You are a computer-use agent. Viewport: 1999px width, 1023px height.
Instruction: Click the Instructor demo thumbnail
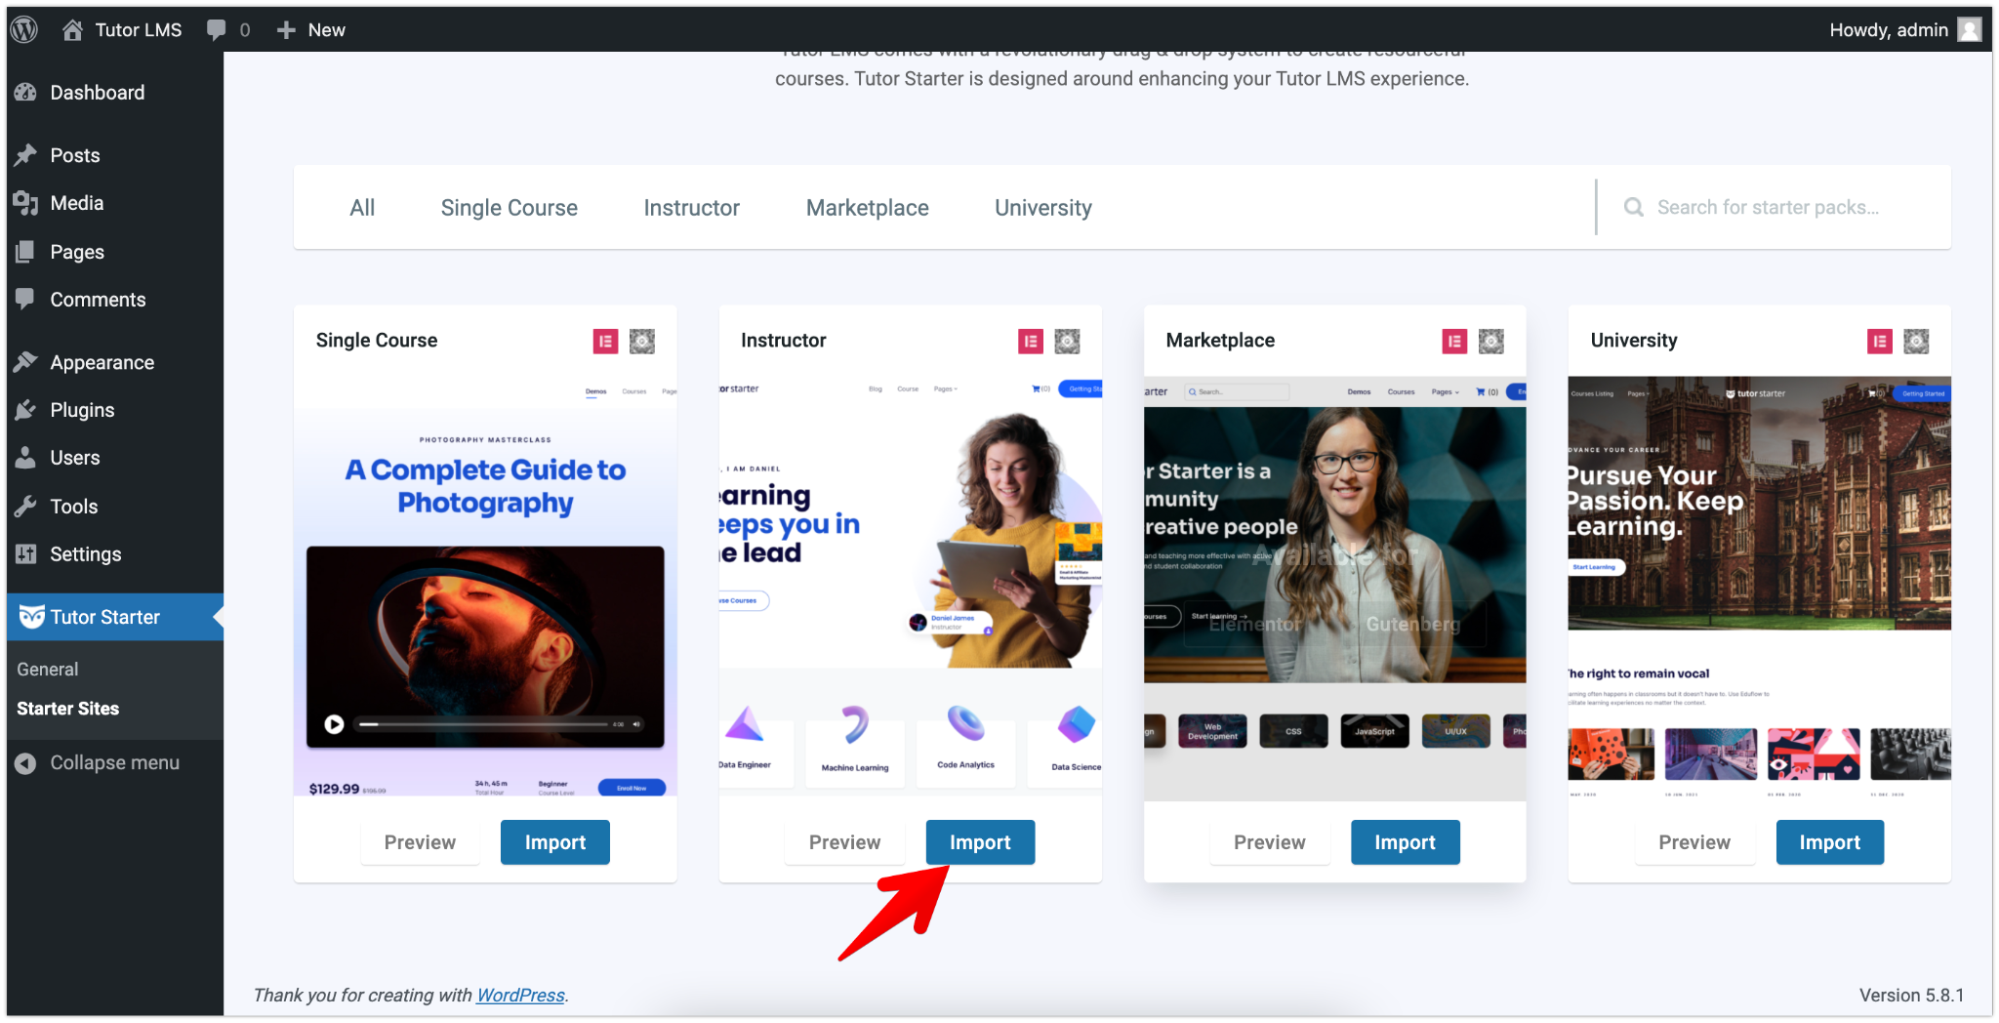(910, 587)
